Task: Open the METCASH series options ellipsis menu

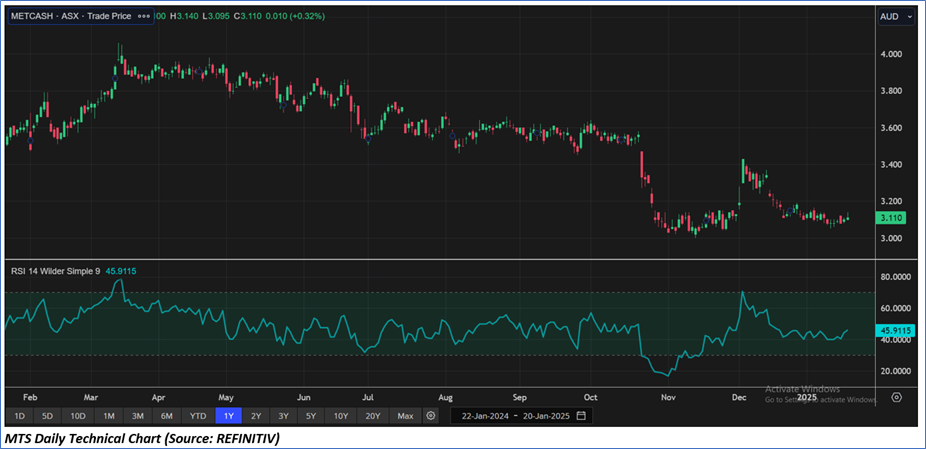Action: coord(144,17)
